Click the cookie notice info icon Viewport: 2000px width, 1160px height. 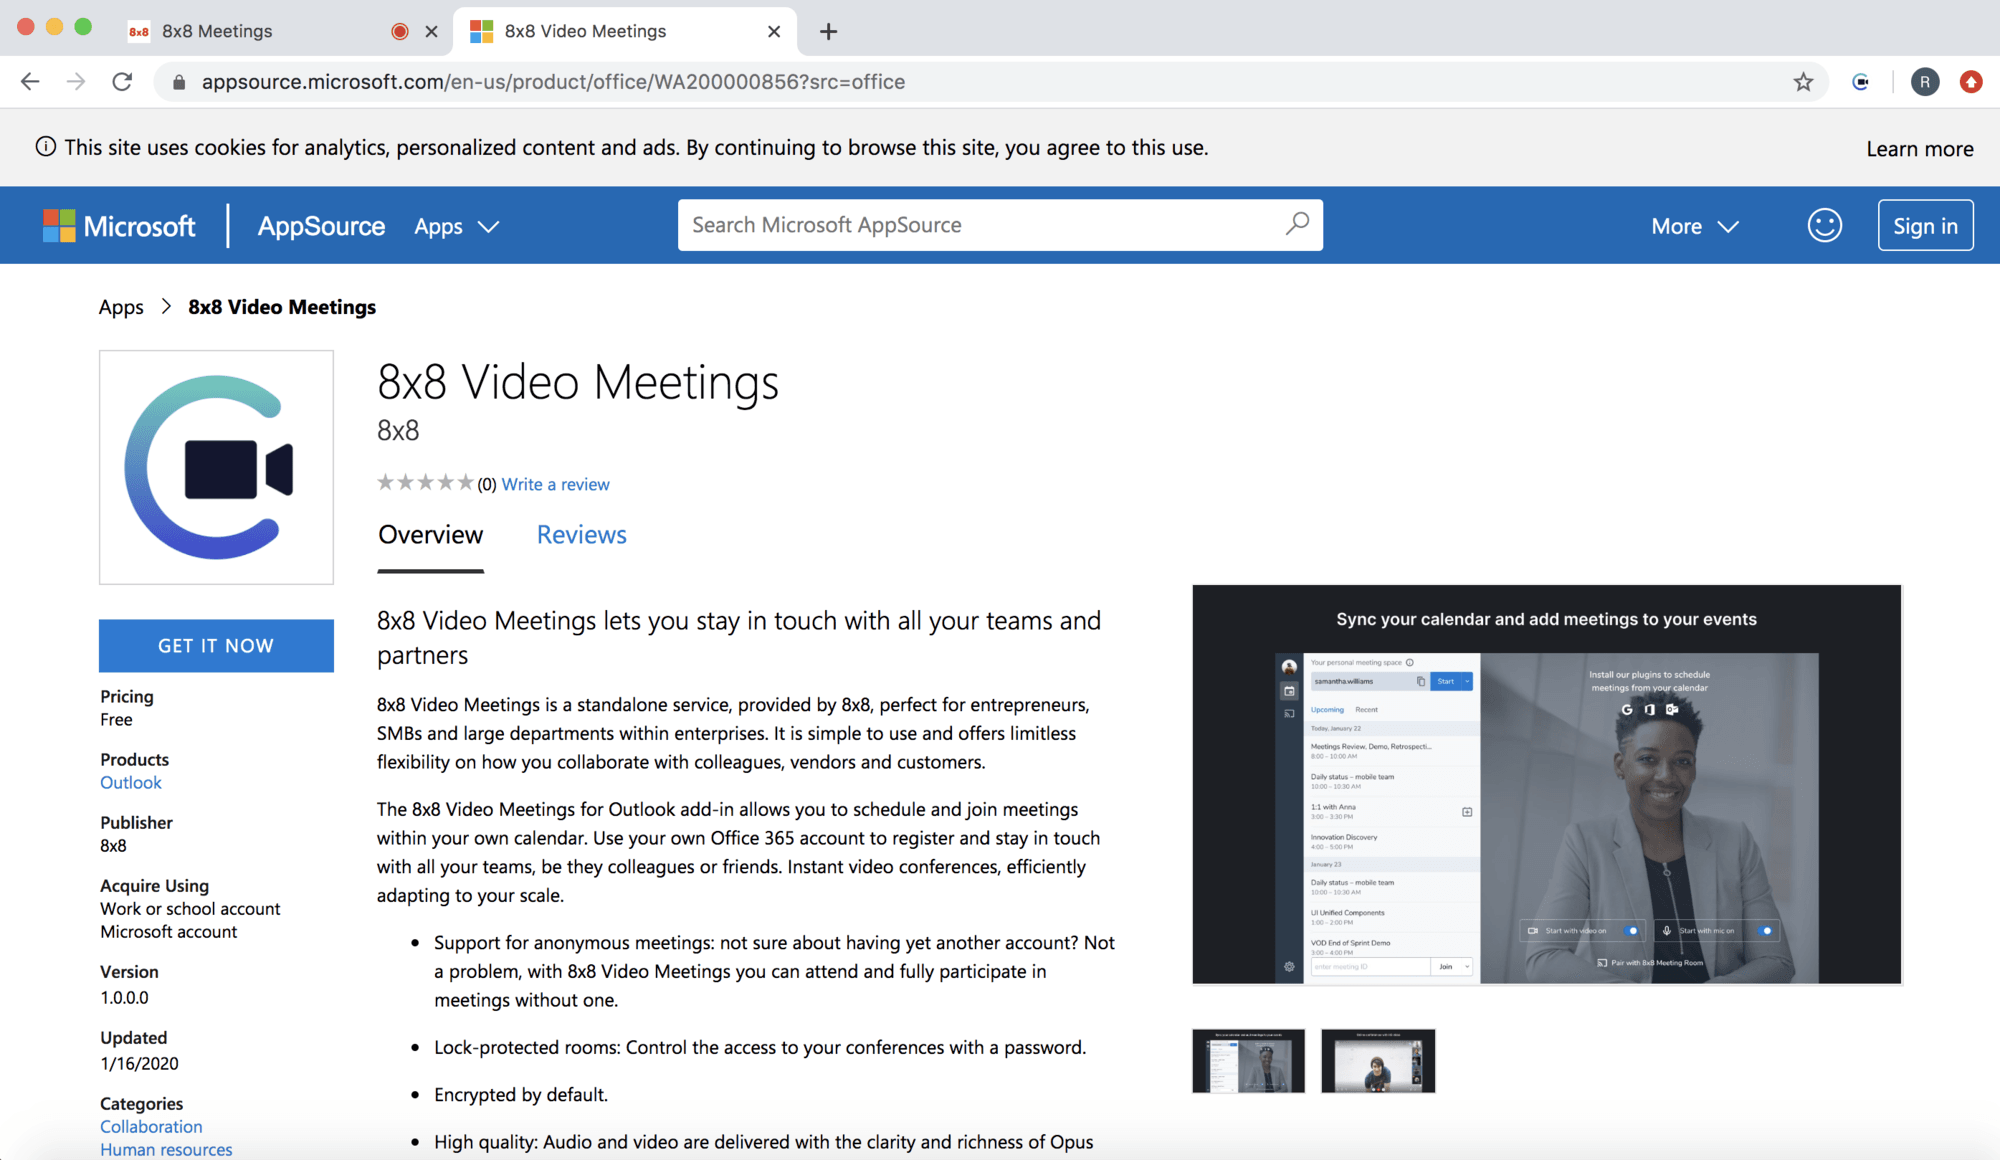(x=46, y=147)
